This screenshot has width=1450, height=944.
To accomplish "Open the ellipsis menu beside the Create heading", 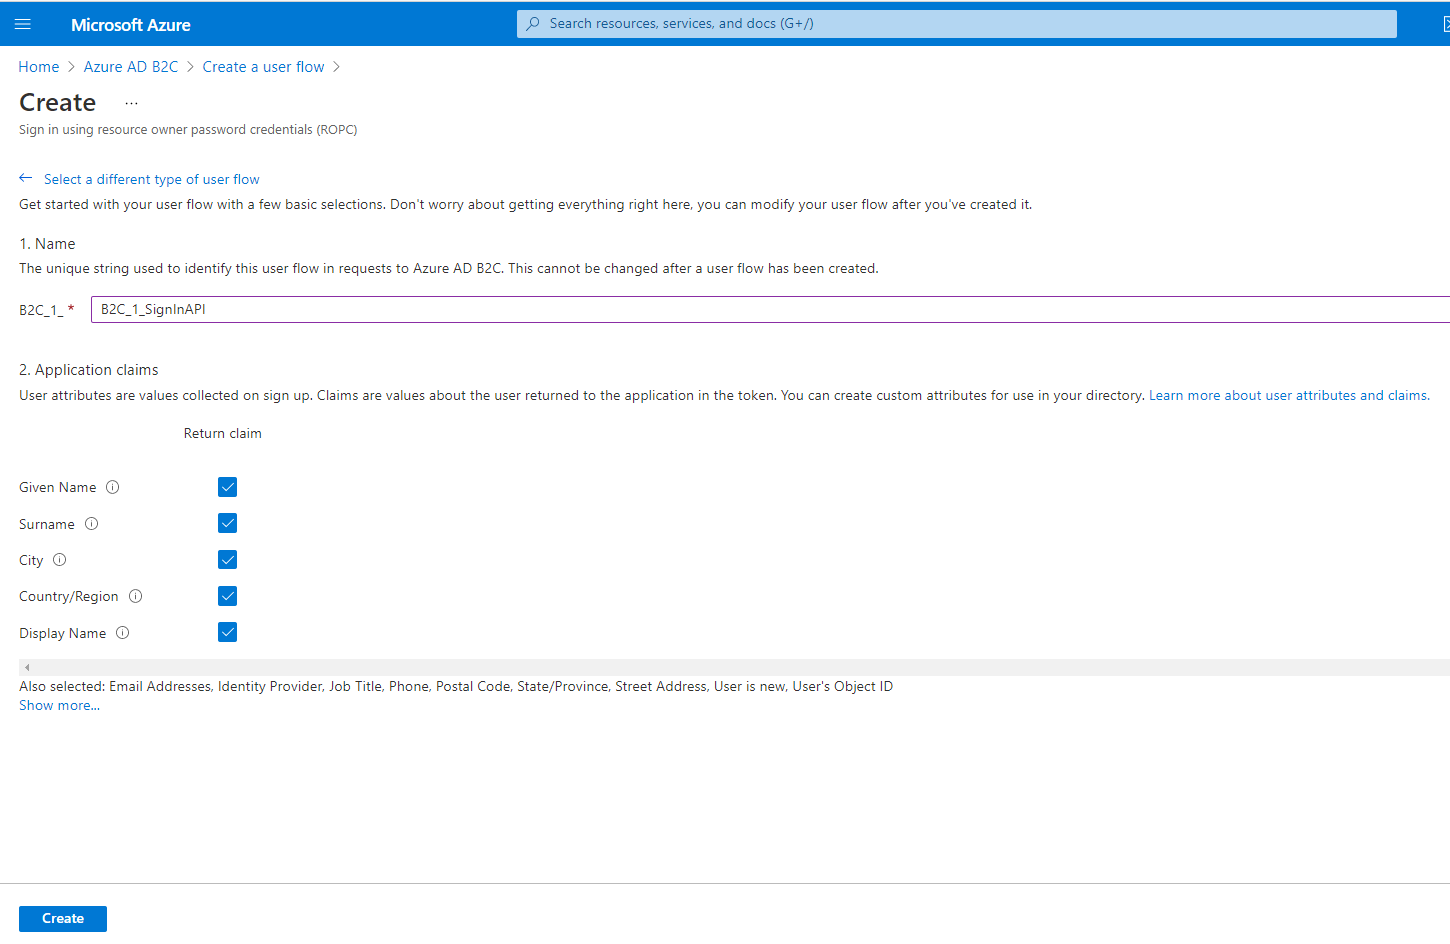I will point(131,101).
